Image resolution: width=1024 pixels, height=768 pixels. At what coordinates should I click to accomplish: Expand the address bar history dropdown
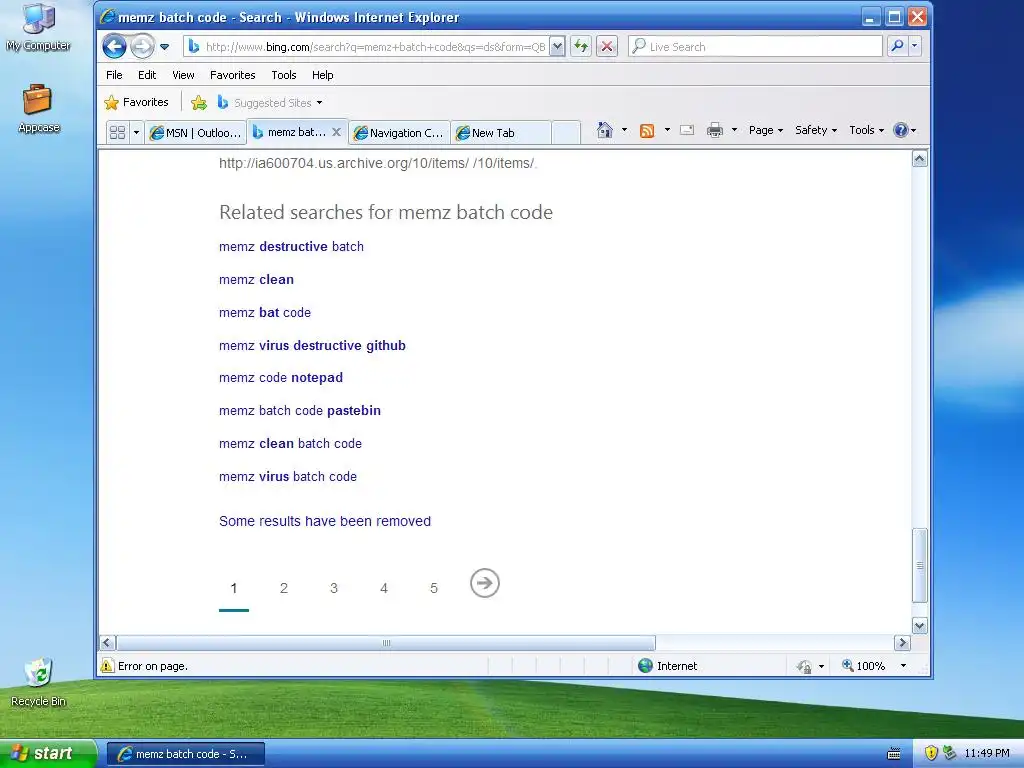tap(557, 46)
